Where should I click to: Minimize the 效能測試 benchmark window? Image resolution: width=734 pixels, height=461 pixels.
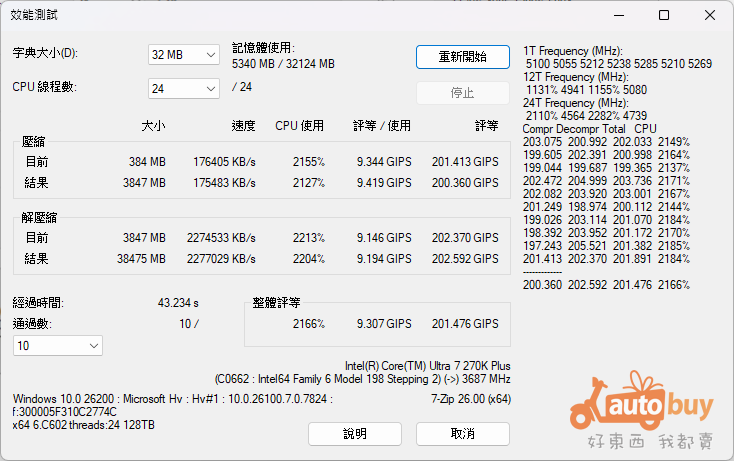(x=618, y=15)
